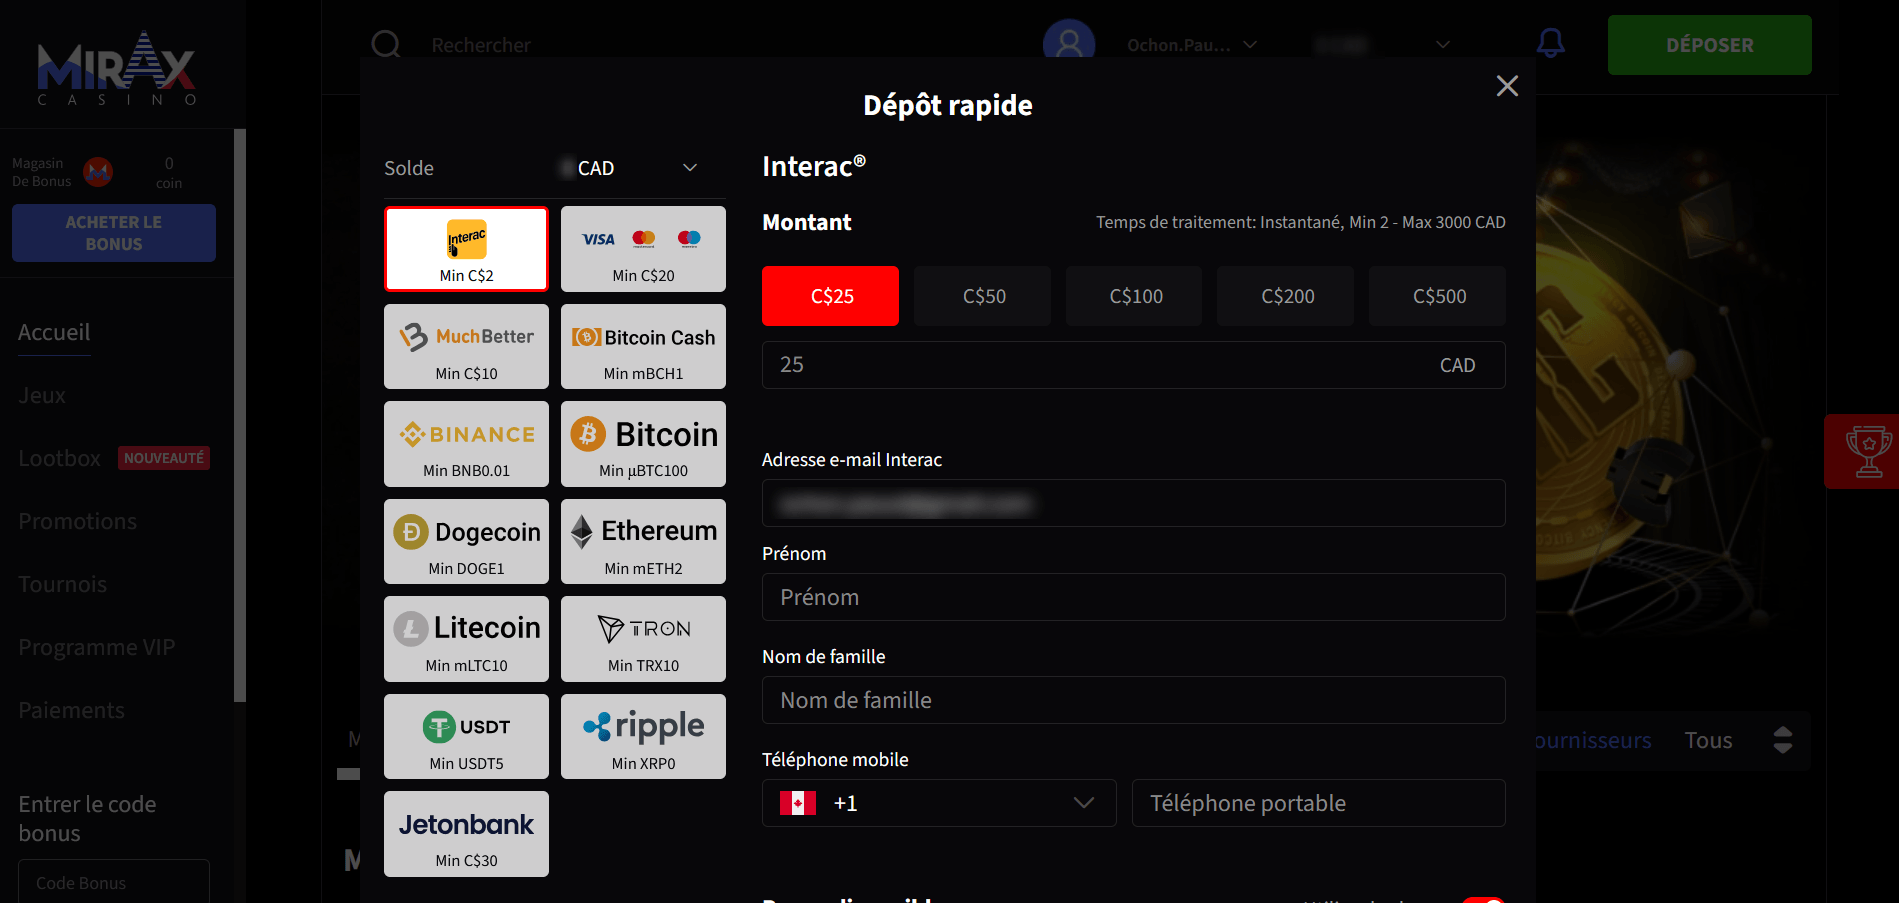Click the sort arrows next to Tous
1899x903 pixels.
[1783, 740]
